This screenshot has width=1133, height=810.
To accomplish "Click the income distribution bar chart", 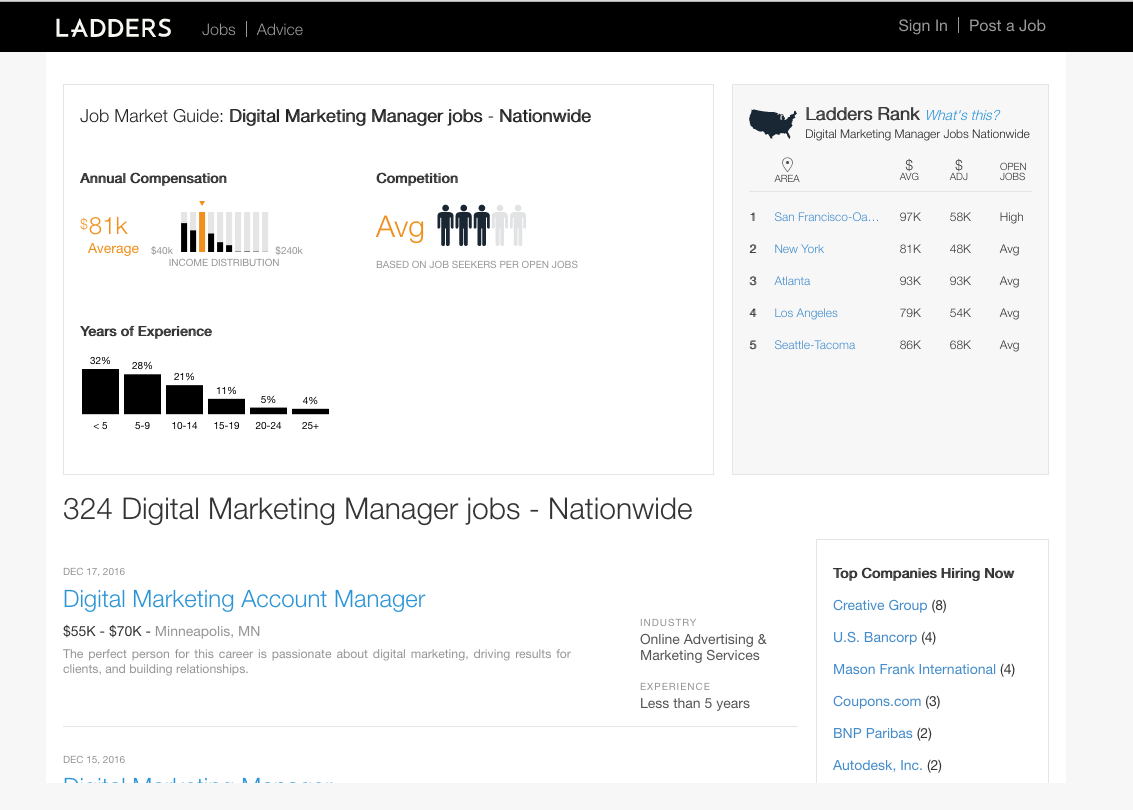I will [225, 230].
